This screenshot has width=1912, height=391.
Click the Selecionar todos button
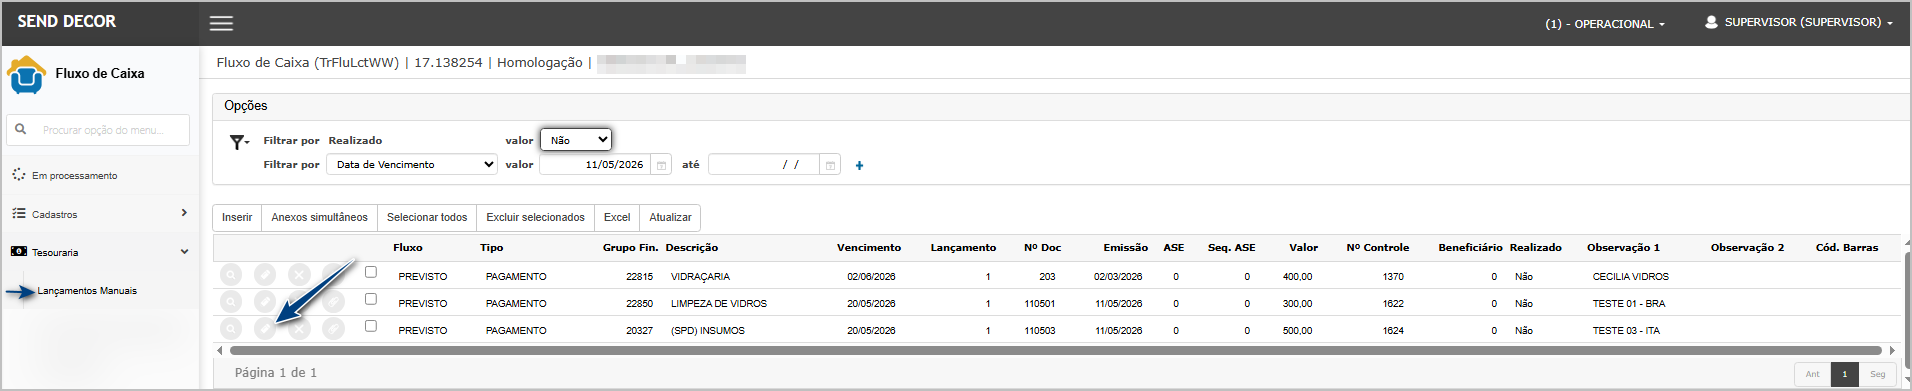pos(427,217)
